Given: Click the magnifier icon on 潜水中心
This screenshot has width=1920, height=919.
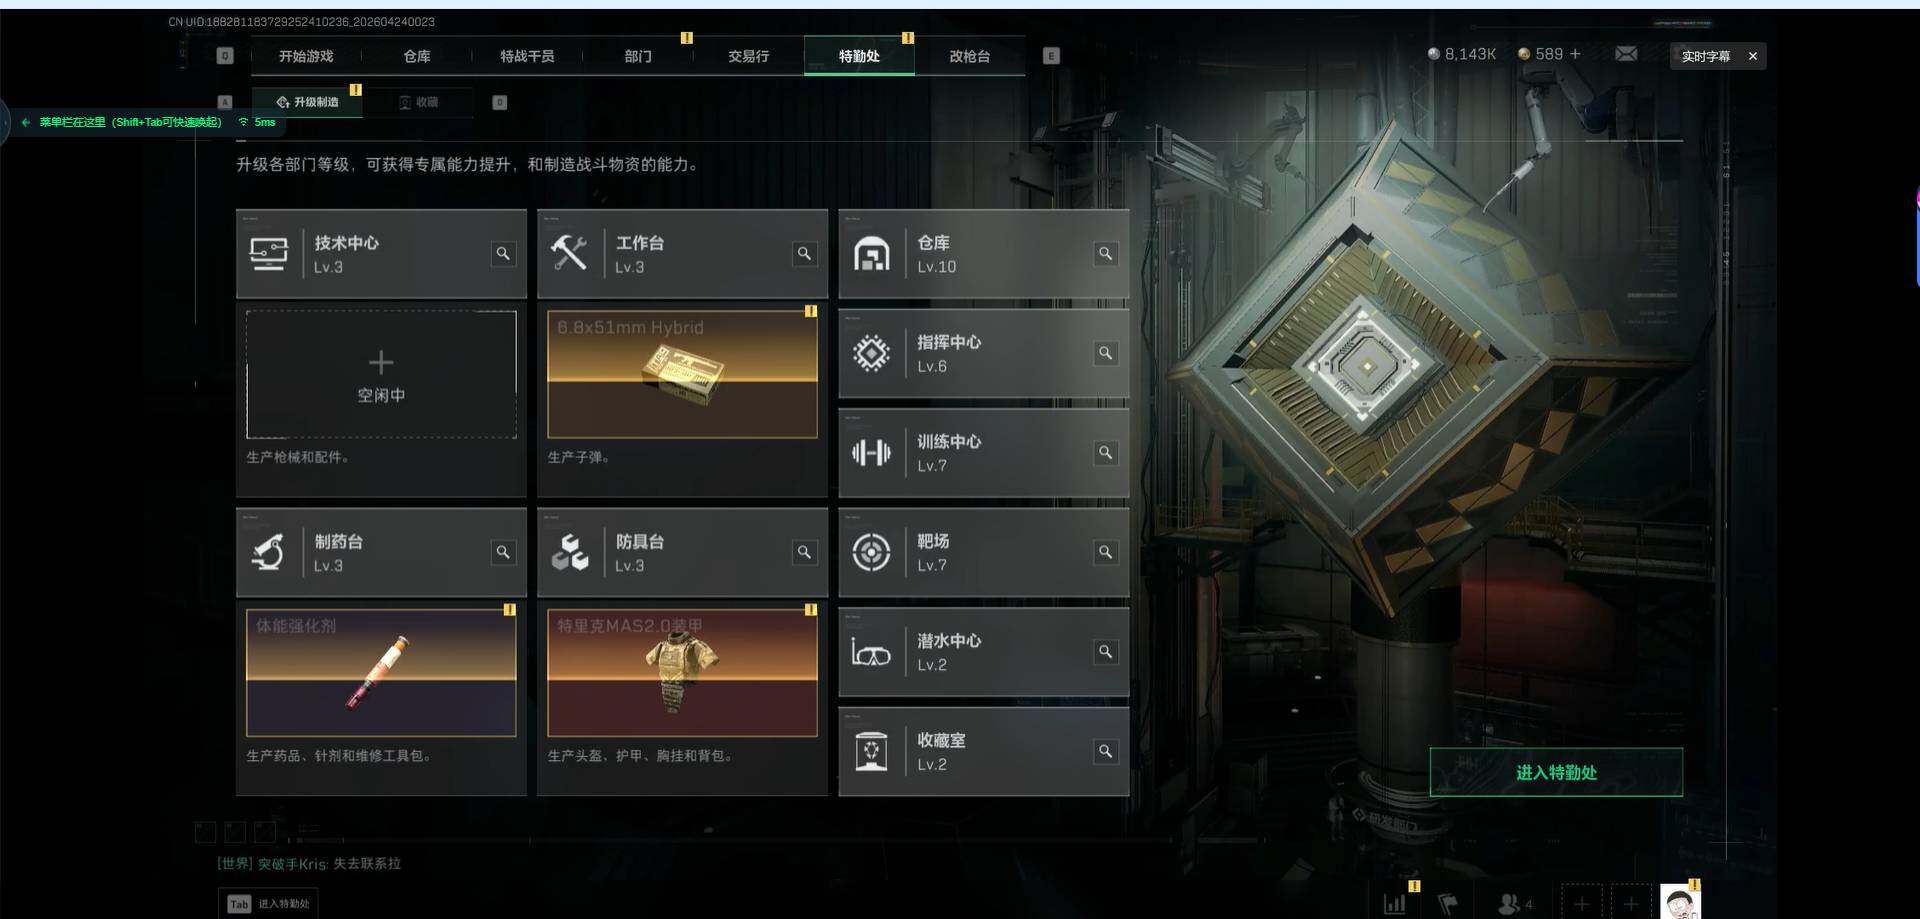Looking at the screenshot, I should click(1105, 652).
